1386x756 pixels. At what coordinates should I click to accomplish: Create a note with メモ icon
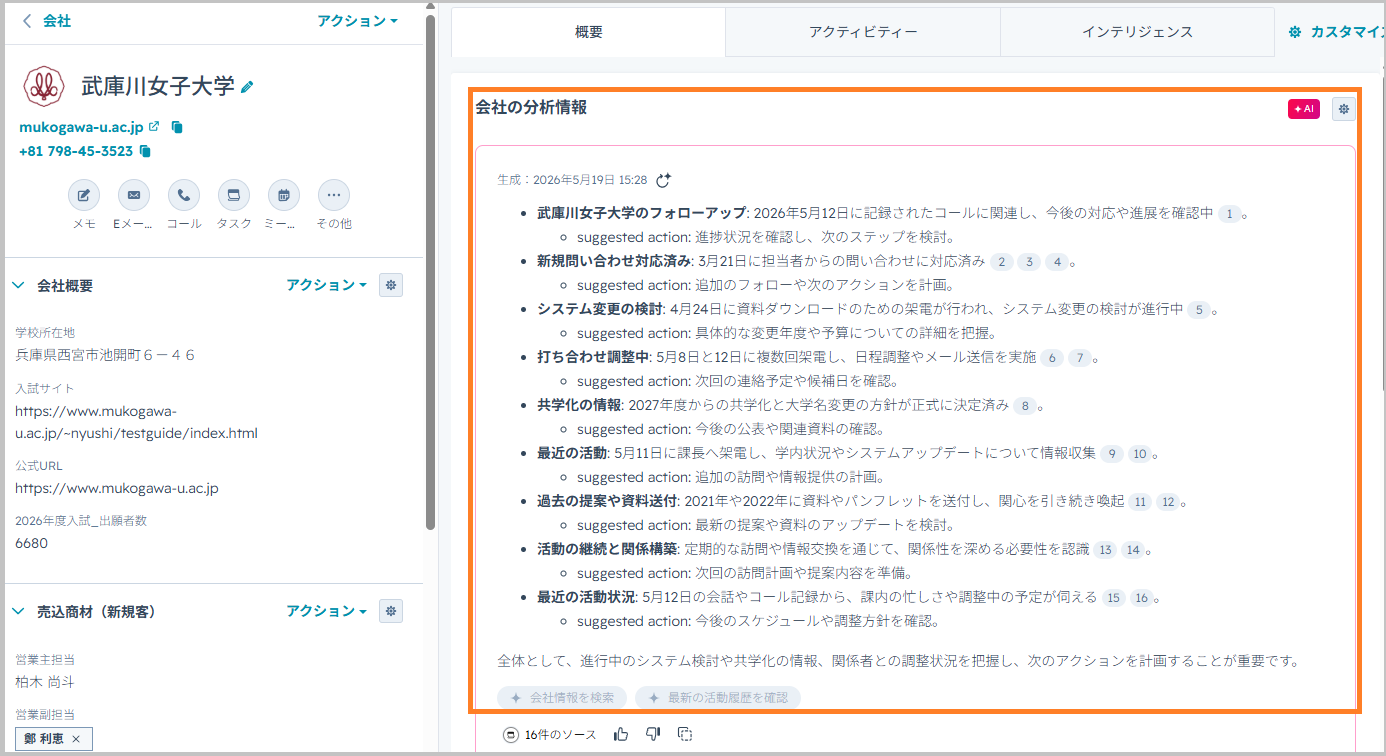(x=84, y=195)
